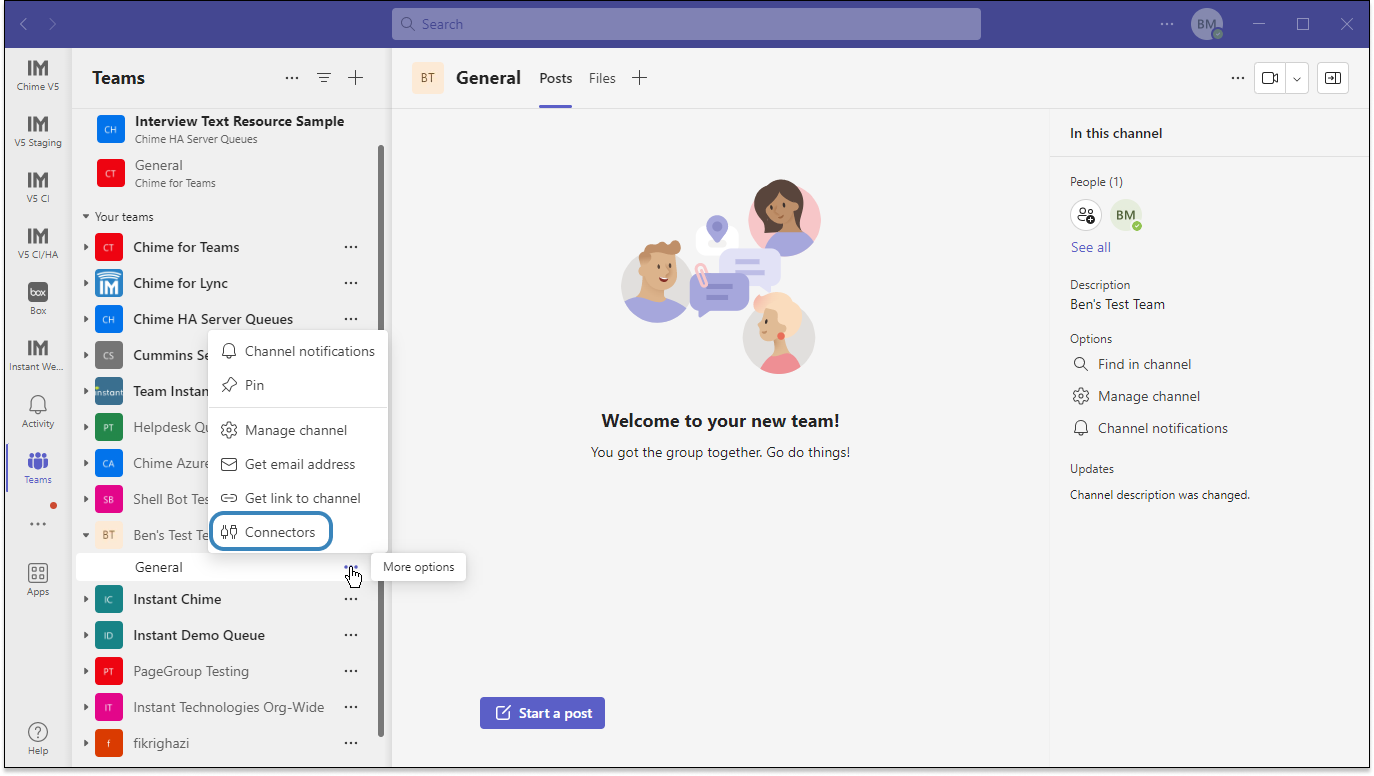Collapse the Ben's Test Team entry
This screenshot has height=776, width=1374.
click(x=86, y=536)
